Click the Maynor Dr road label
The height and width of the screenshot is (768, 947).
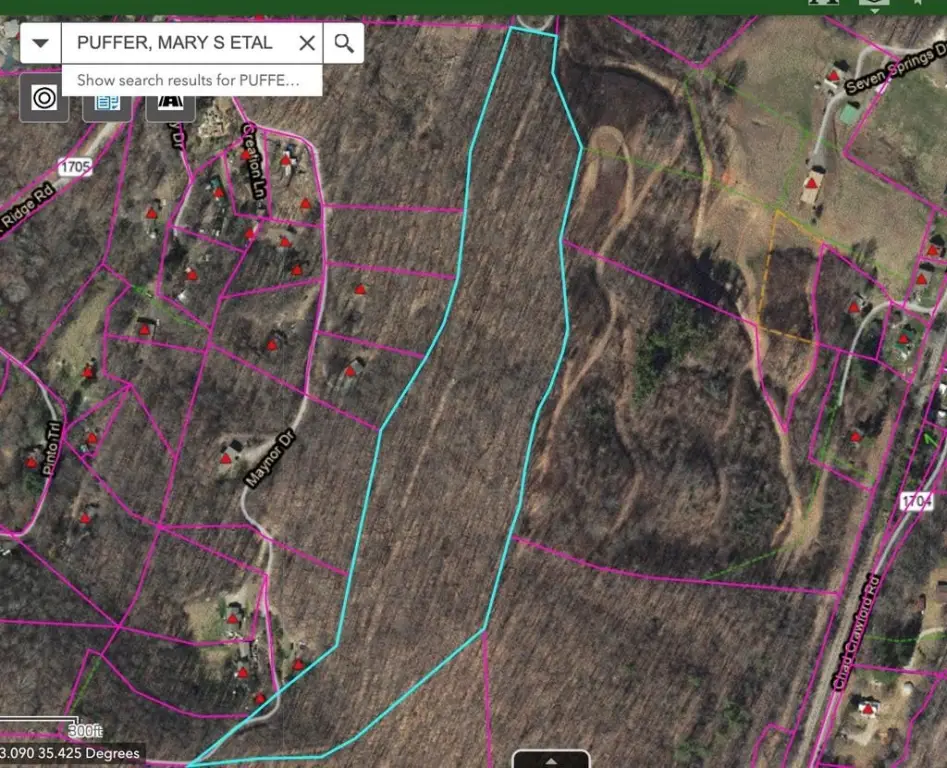(266, 460)
